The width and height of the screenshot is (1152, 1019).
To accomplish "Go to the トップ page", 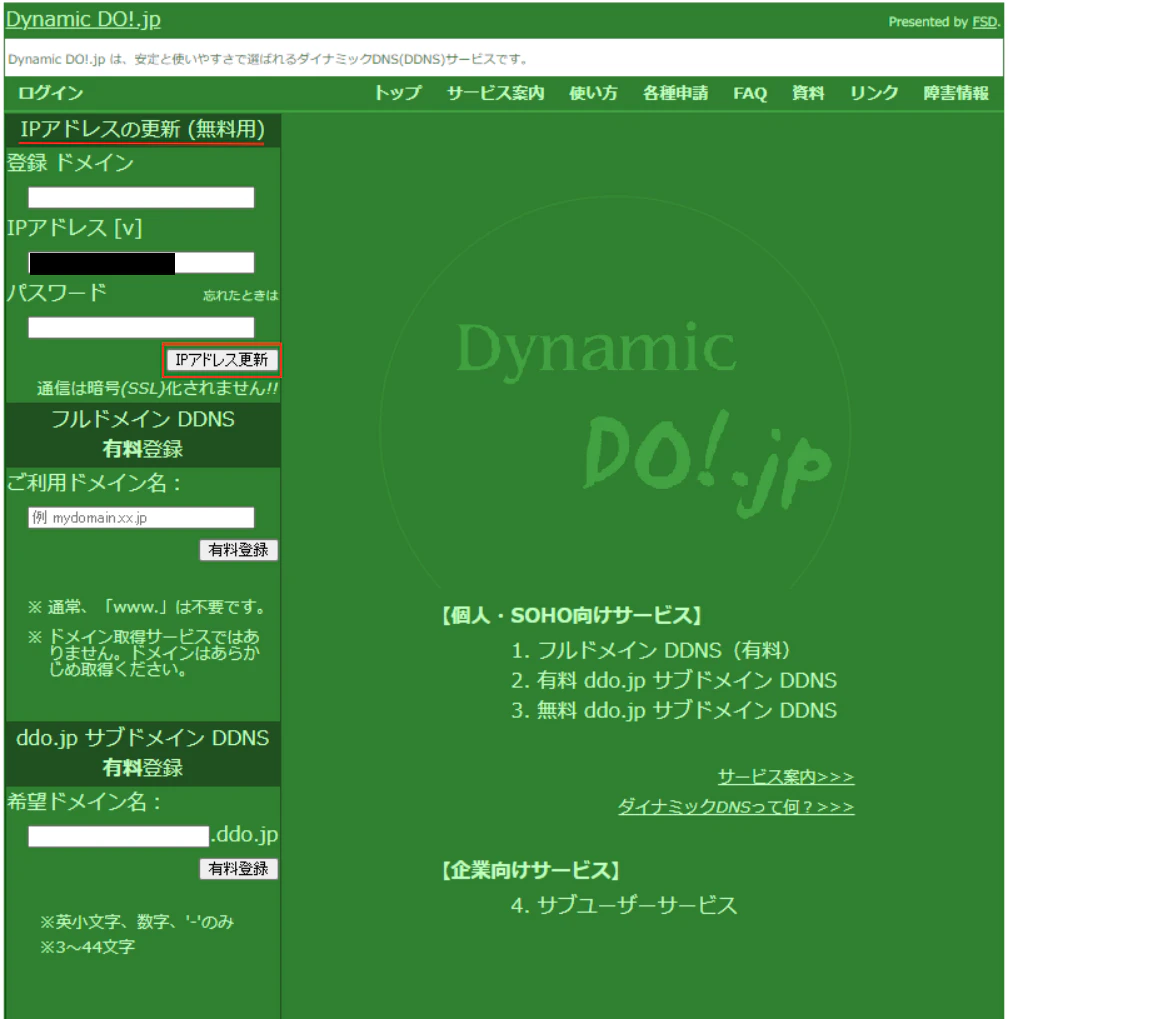I will click(397, 93).
